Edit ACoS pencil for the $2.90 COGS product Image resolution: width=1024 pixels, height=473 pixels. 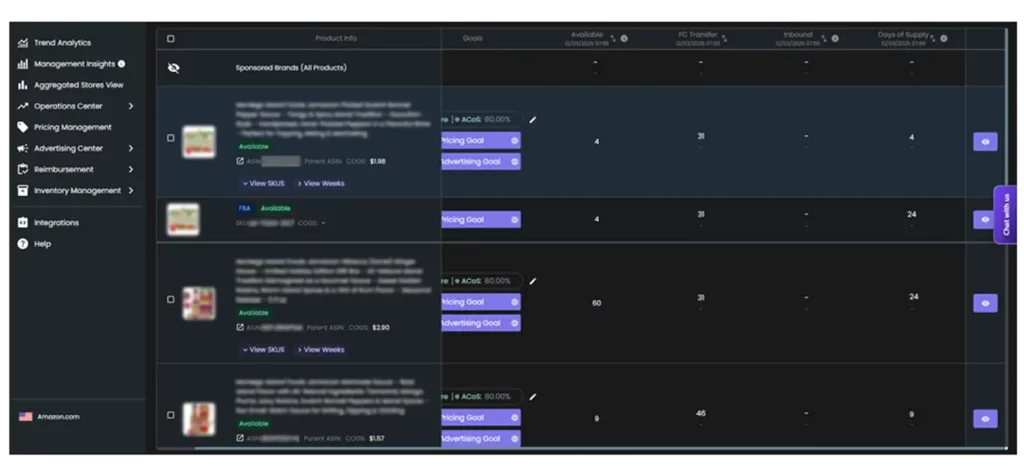[533, 281]
